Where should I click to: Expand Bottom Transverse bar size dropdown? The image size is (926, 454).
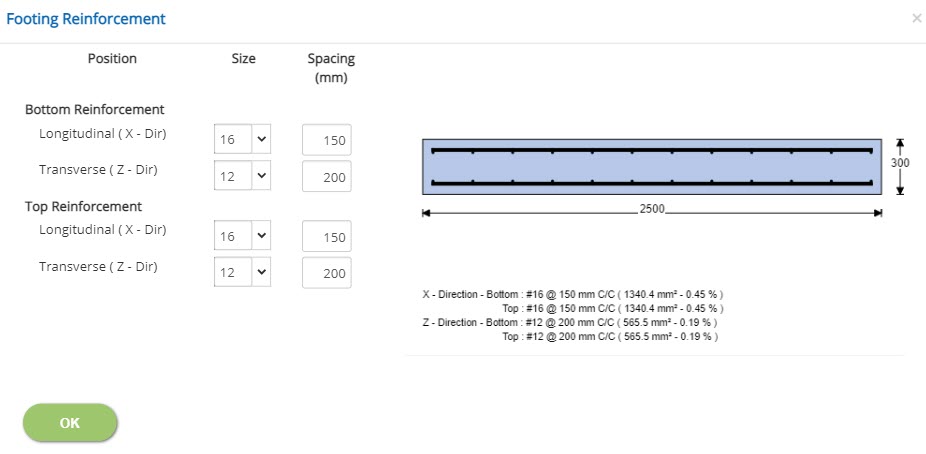(x=242, y=176)
